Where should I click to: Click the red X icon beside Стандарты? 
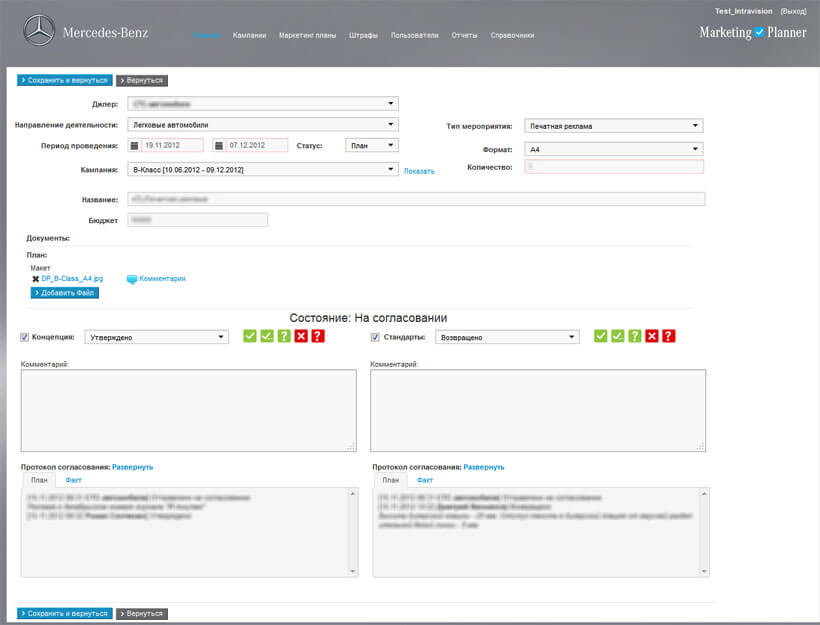[652, 336]
